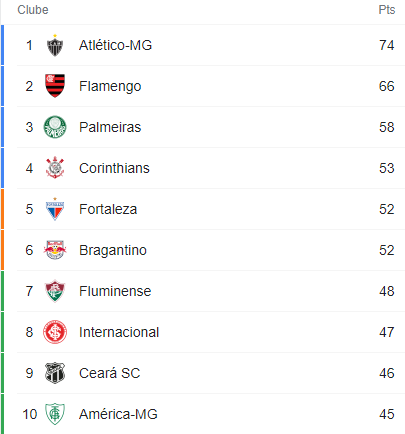Open the Ceará SC crest icon
The image size is (405, 434).
pos(55,373)
